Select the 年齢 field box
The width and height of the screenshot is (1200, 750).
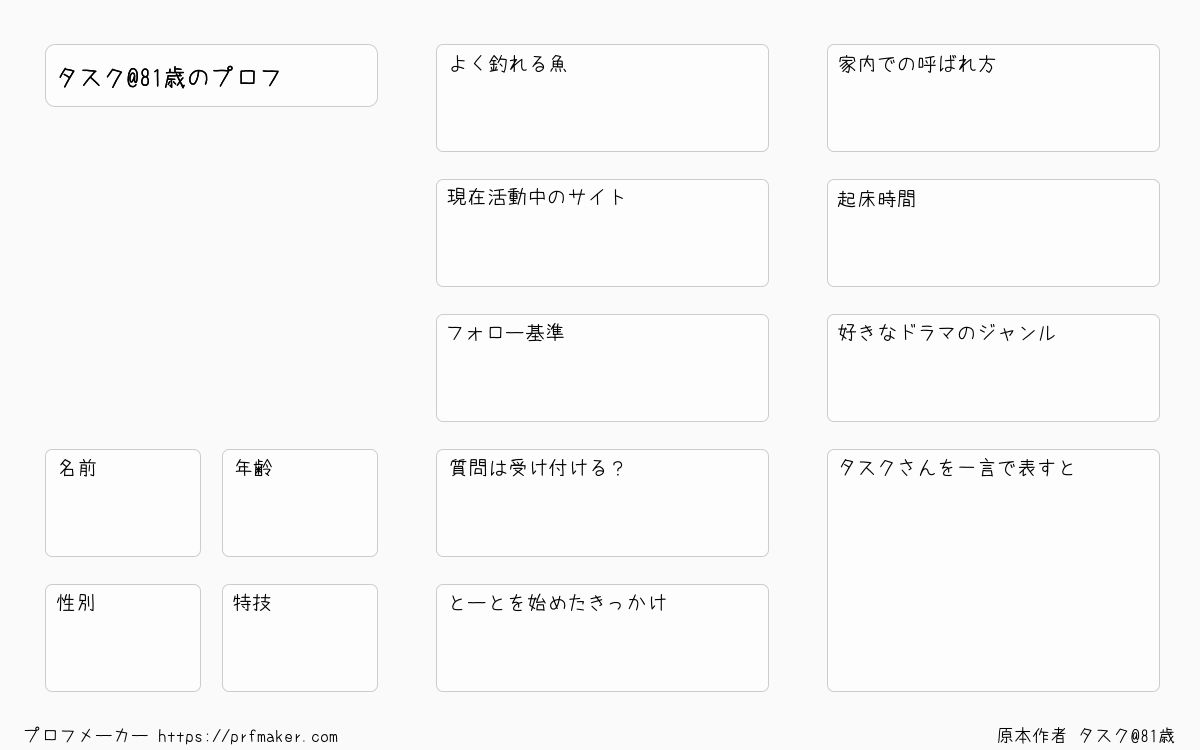click(x=300, y=503)
